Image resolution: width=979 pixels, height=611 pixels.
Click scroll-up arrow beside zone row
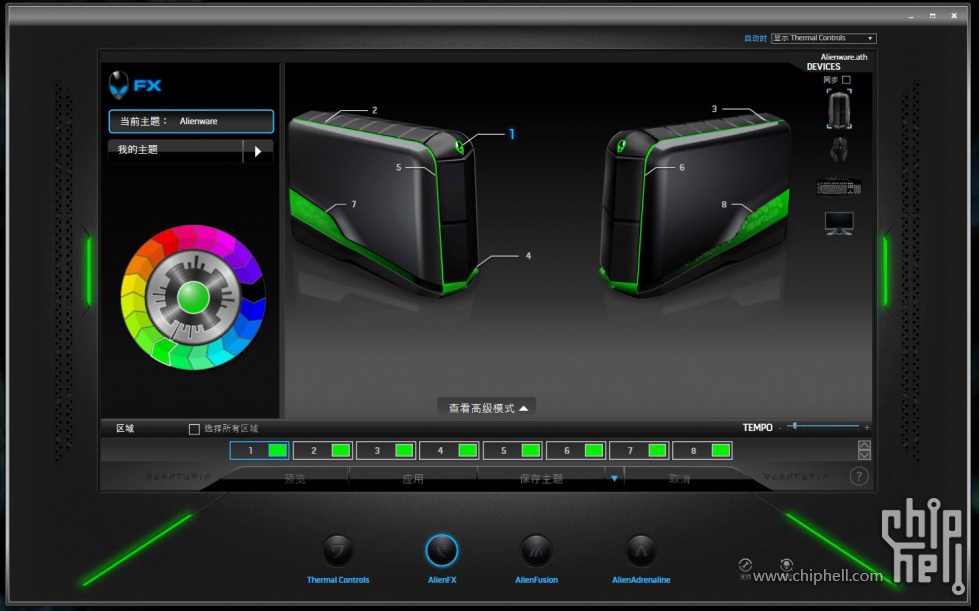[864, 445]
